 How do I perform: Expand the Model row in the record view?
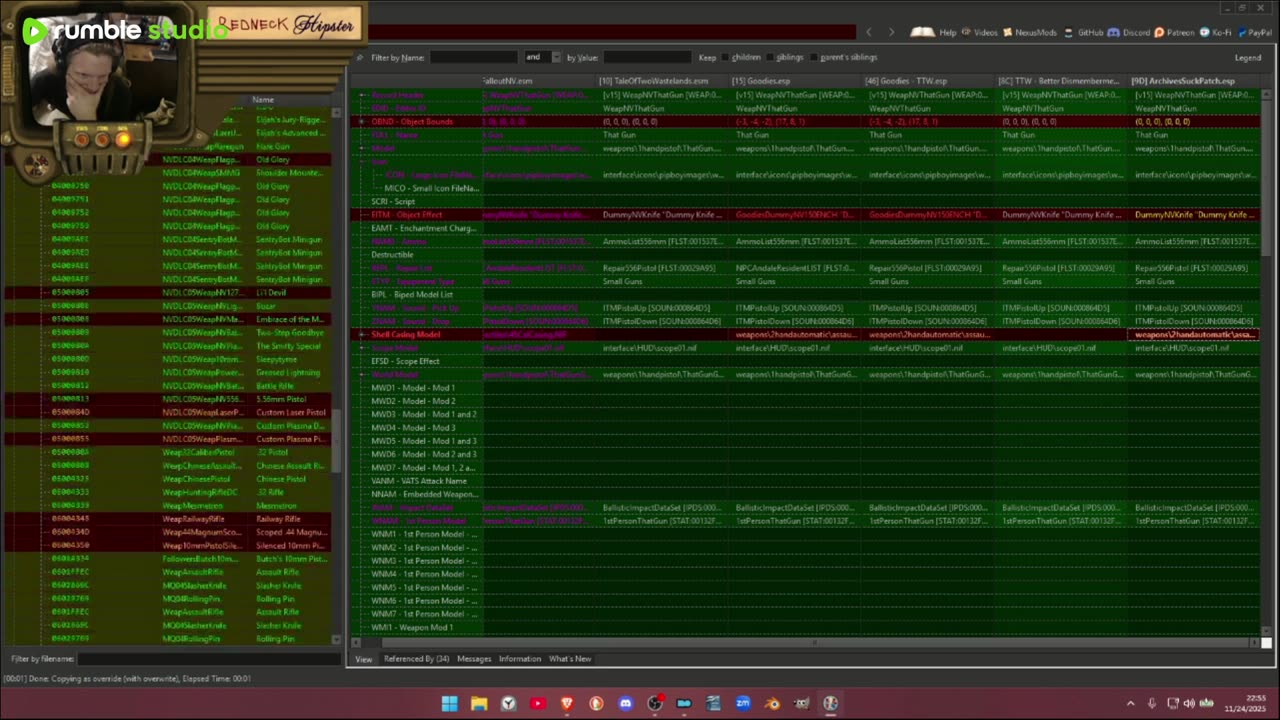[x=362, y=148]
